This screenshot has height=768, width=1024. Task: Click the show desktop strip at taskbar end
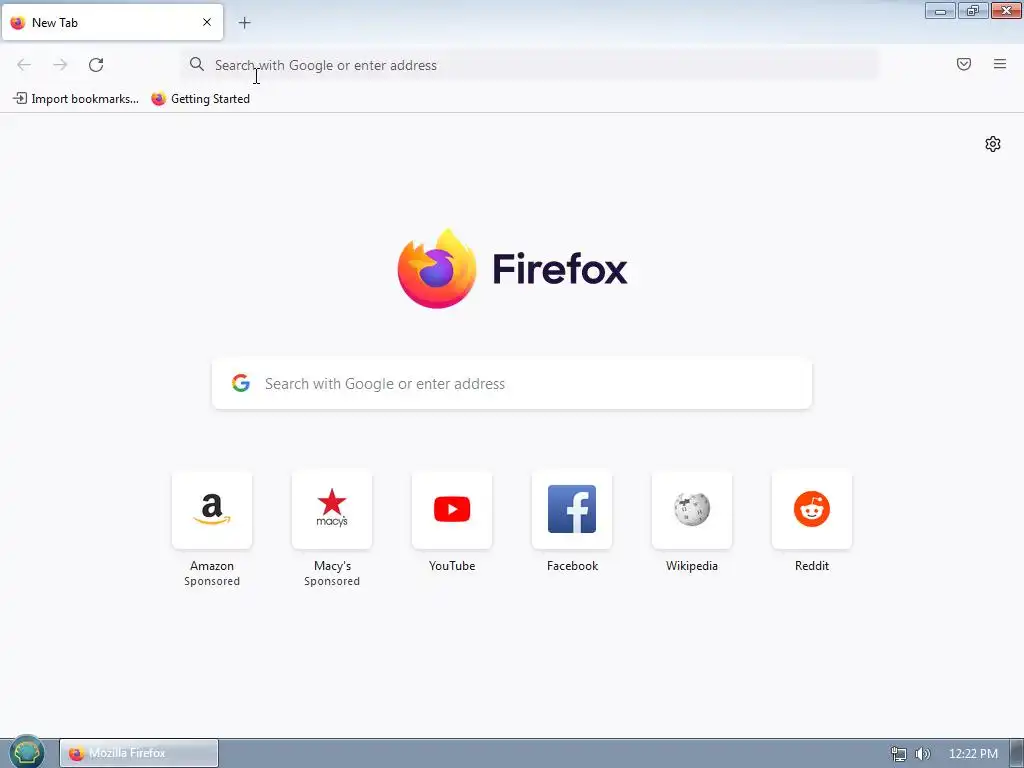[1017, 754]
